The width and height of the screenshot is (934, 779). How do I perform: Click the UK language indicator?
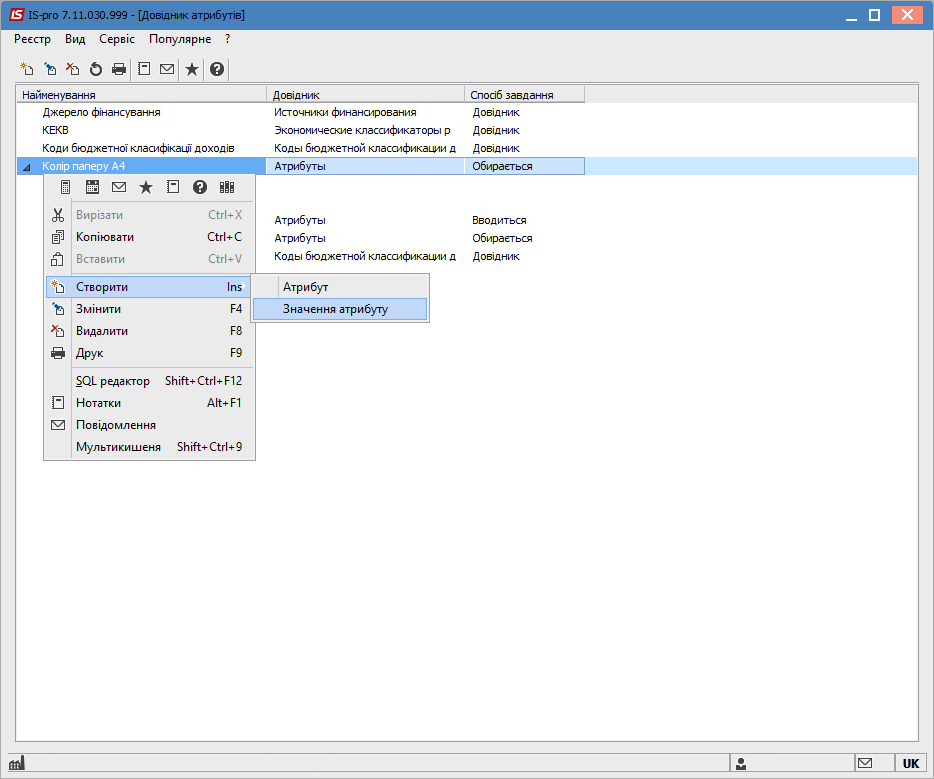[x=911, y=764]
